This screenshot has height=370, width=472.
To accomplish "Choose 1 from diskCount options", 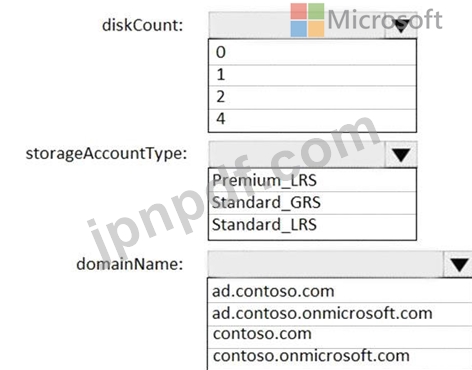I will point(312,75).
